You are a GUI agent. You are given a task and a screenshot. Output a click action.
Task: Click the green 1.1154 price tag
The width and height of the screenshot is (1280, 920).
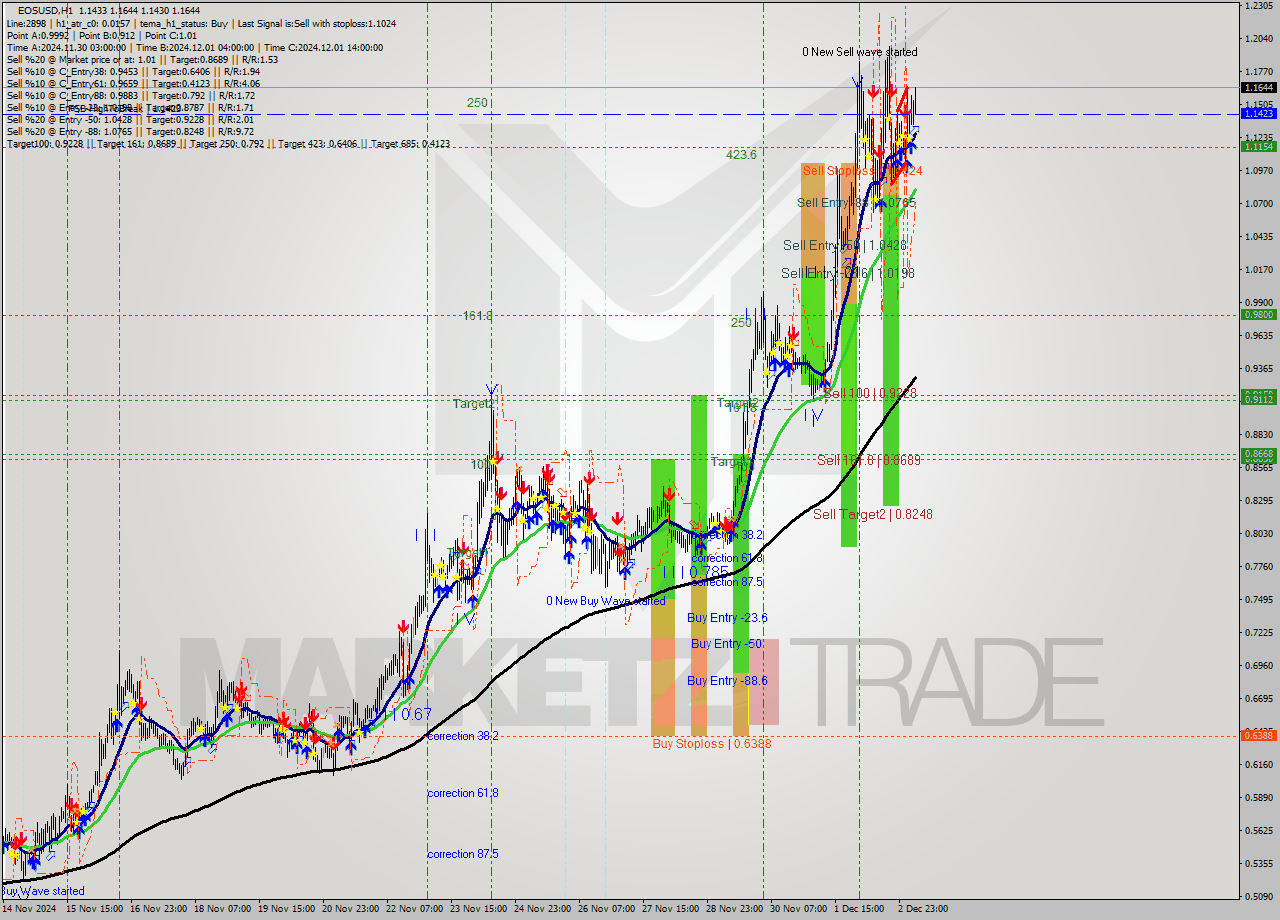[1258, 146]
